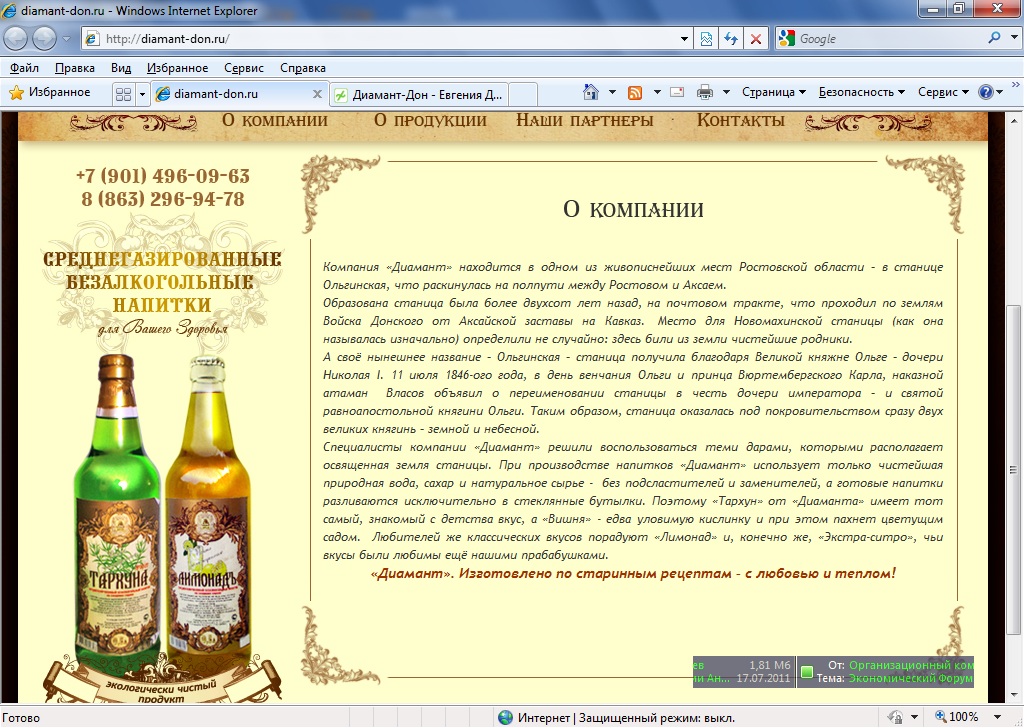The image size is (1024, 728).
Task: Open notification subject Экономический Форум
Action: [910, 678]
